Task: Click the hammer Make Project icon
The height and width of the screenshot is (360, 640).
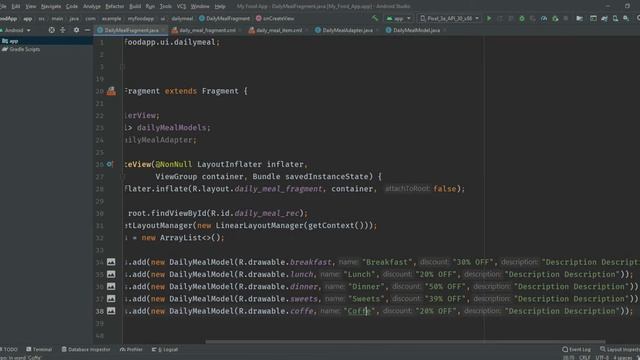Action: pyautogui.click(x=375, y=18)
